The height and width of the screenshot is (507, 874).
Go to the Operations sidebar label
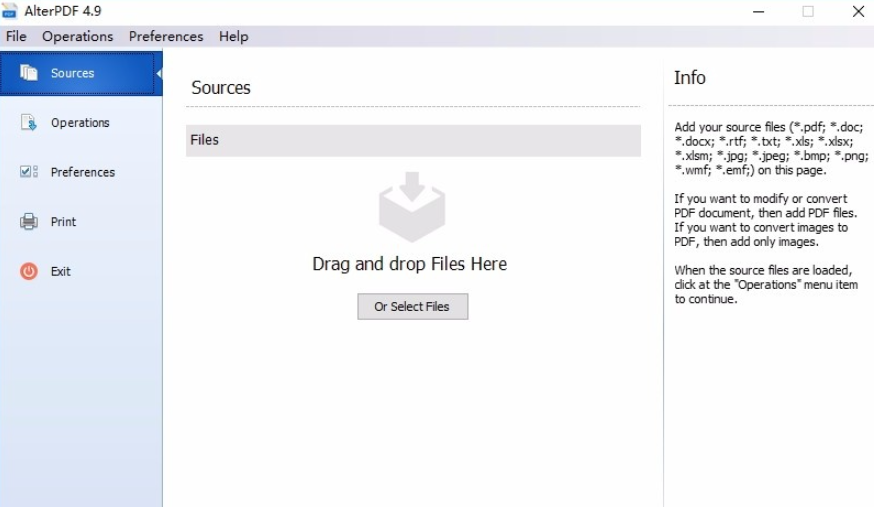[80, 123]
